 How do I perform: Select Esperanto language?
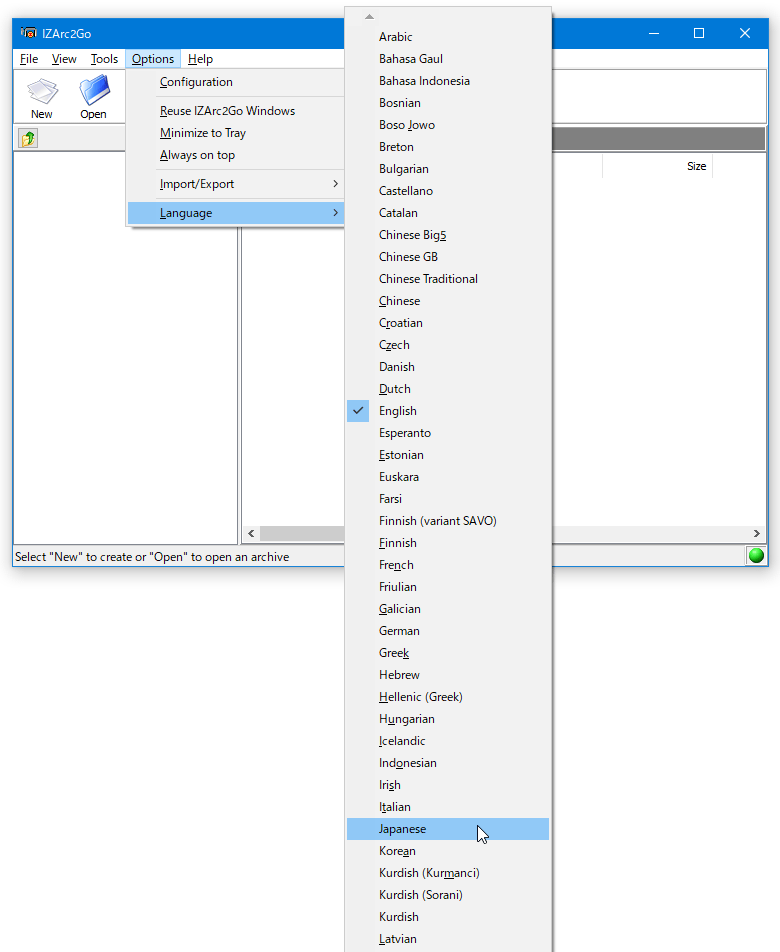[x=448, y=433]
